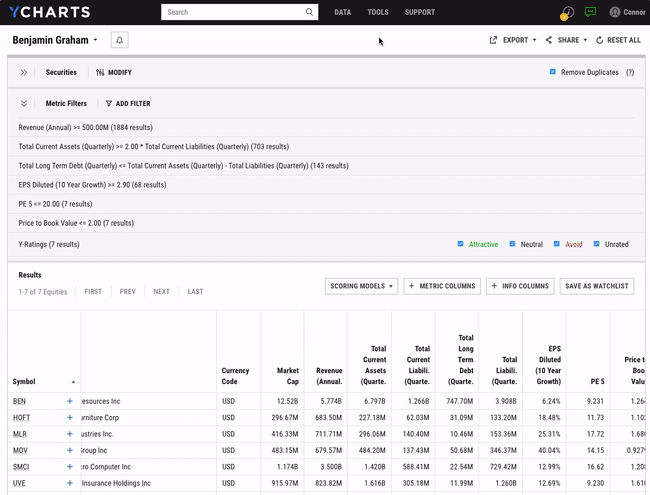650x495 pixels.
Task: Click the Connor user avatar icon
Action: [615, 12]
